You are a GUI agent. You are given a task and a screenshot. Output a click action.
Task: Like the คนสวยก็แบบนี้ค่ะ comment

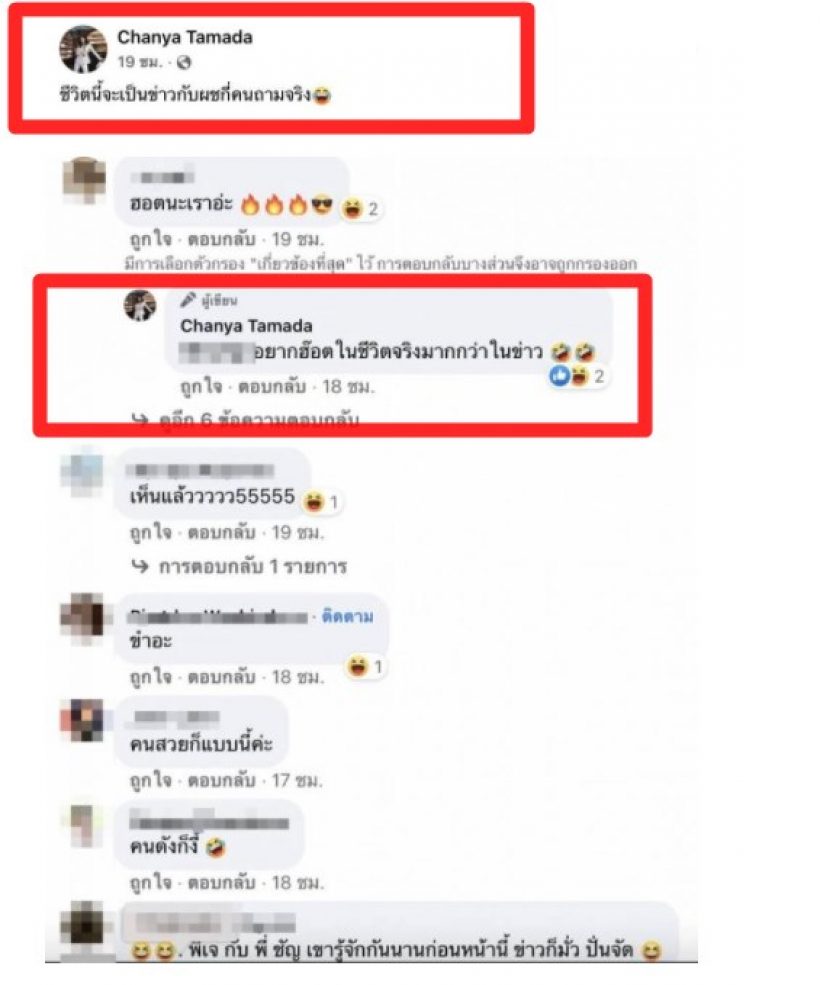pyautogui.click(x=151, y=781)
